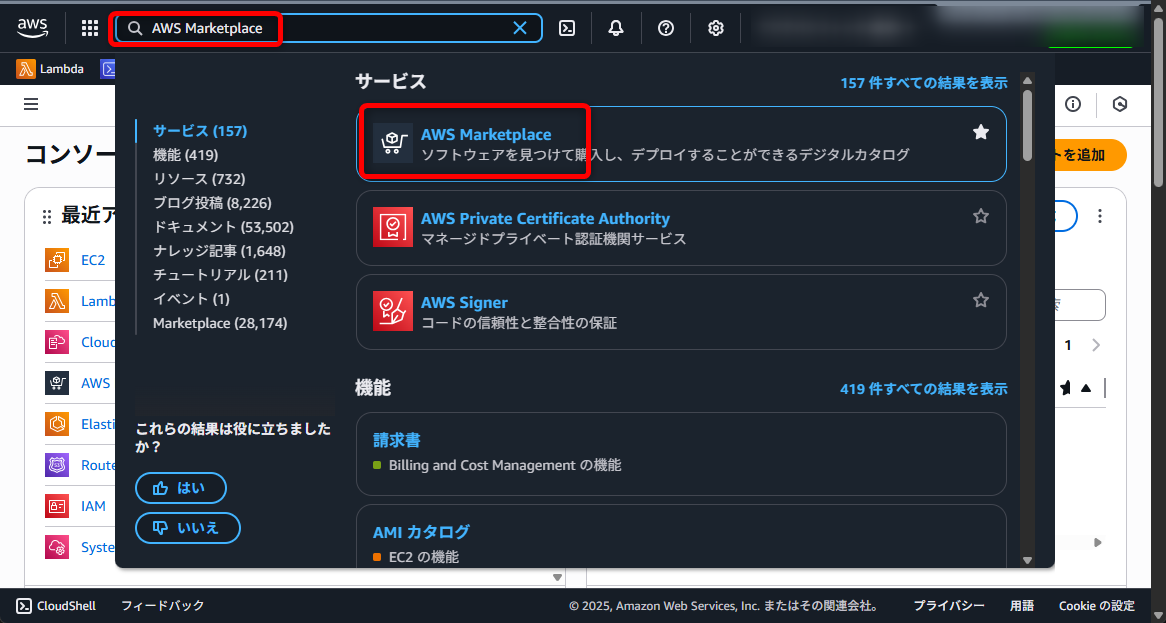The height and width of the screenshot is (623, 1166).
Task: Click the drag handle of recent widget
Action: (x=47, y=216)
